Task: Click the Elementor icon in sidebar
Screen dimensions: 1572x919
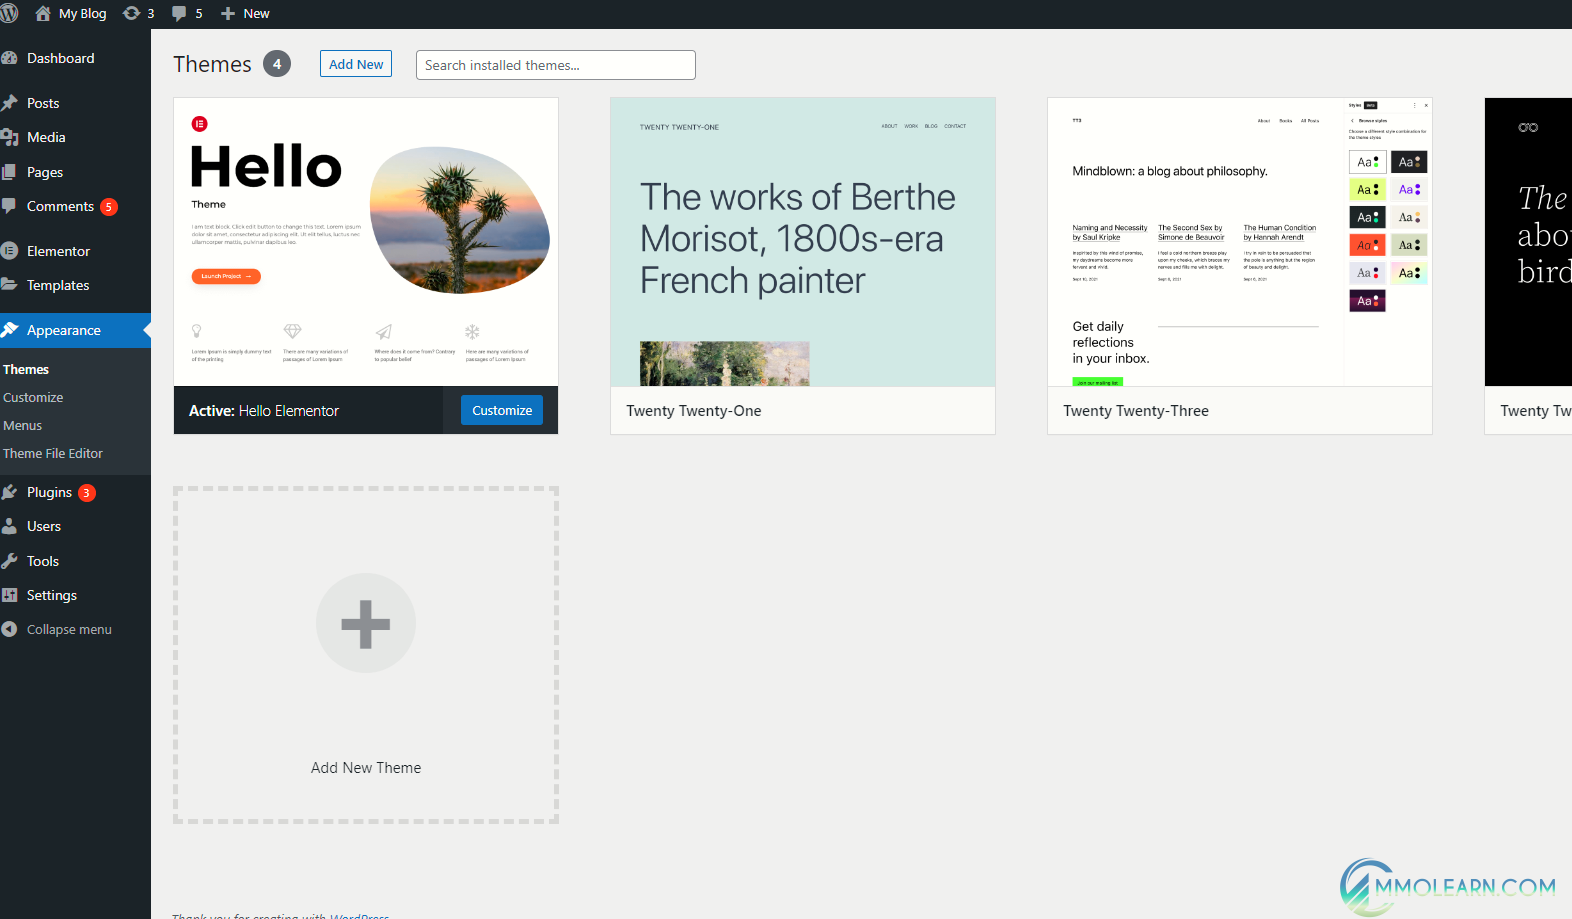Action: [9, 251]
